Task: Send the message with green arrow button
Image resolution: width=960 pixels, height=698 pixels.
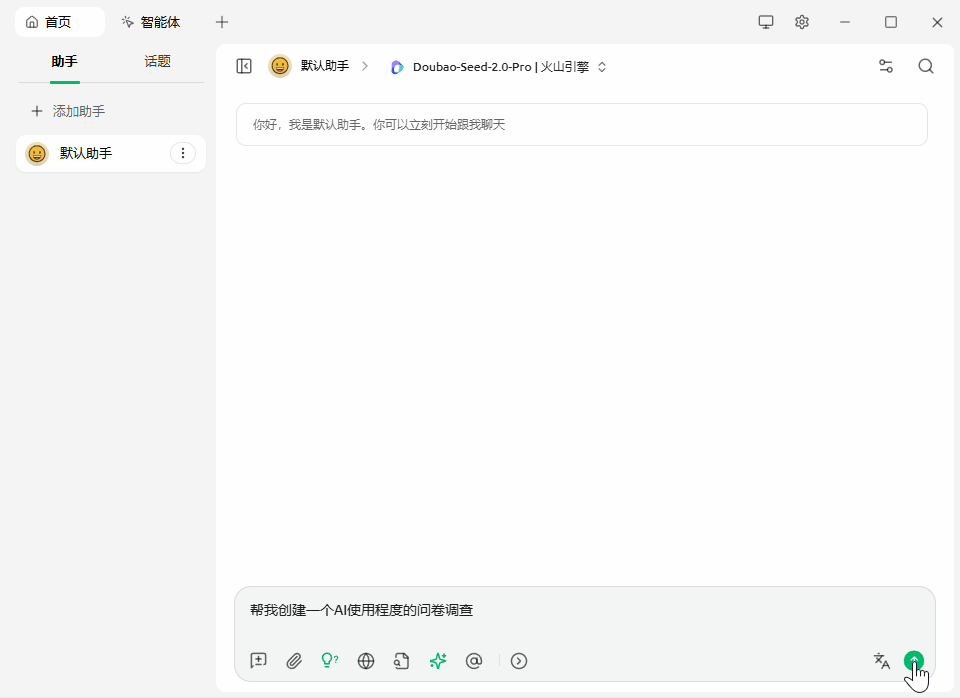Action: click(x=913, y=660)
